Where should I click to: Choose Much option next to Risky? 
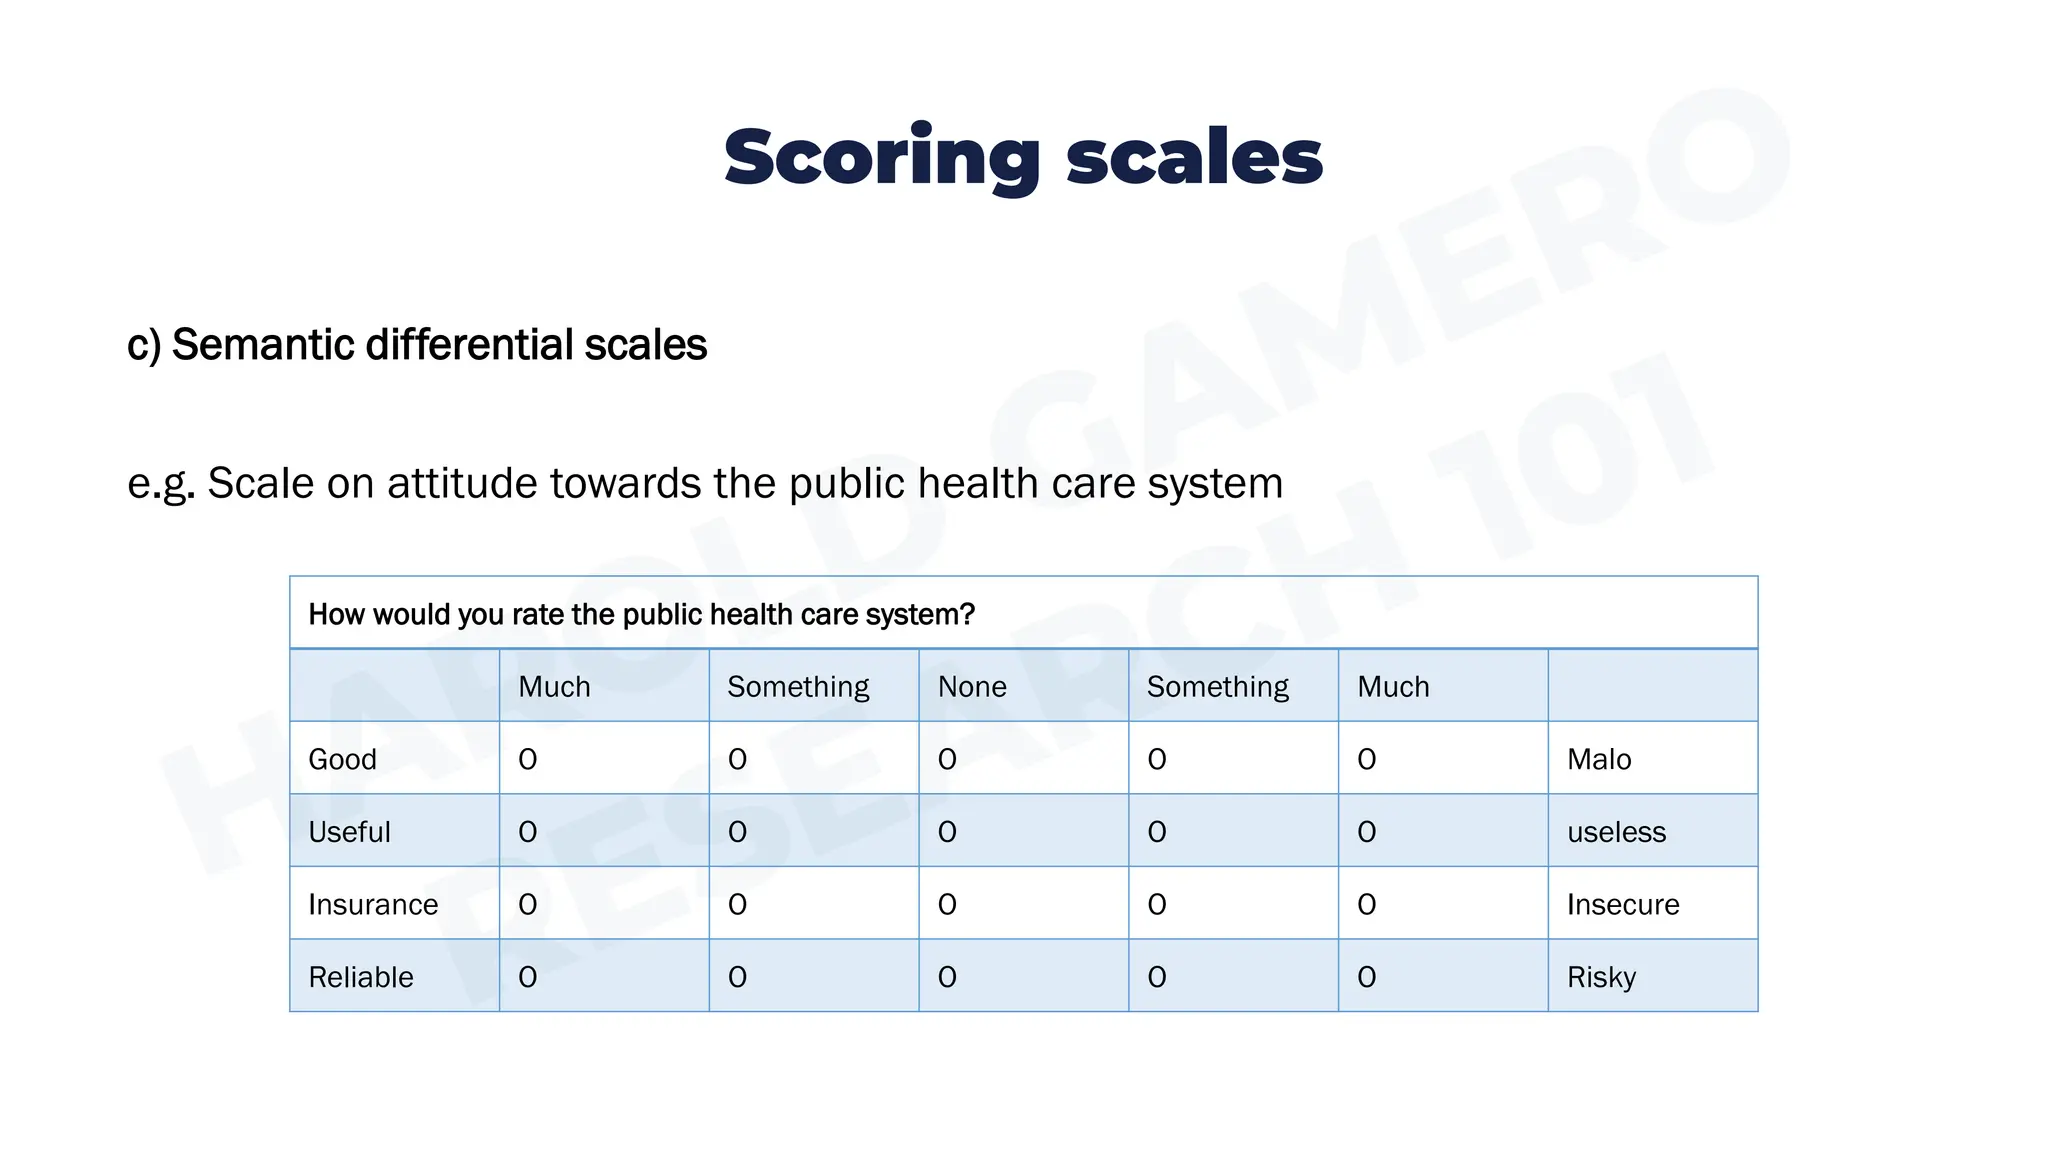1367,977
